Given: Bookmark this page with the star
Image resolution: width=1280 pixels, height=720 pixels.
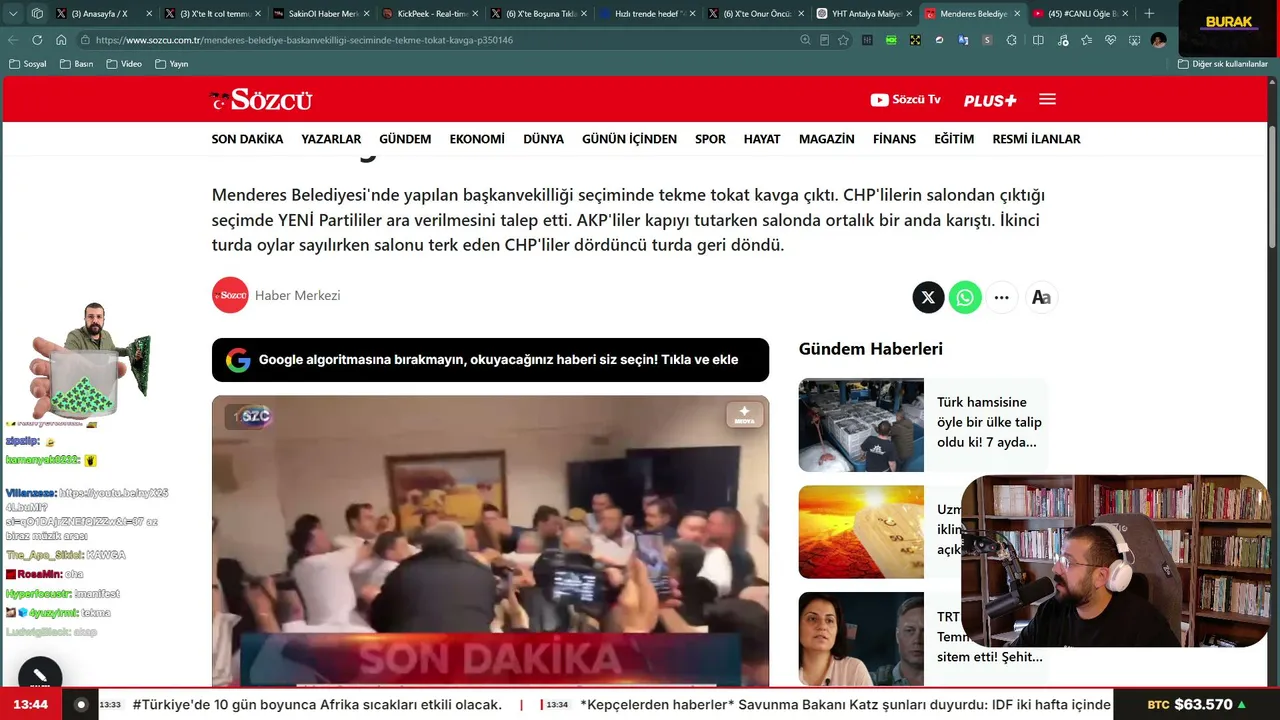Looking at the screenshot, I should (x=843, y=40).
